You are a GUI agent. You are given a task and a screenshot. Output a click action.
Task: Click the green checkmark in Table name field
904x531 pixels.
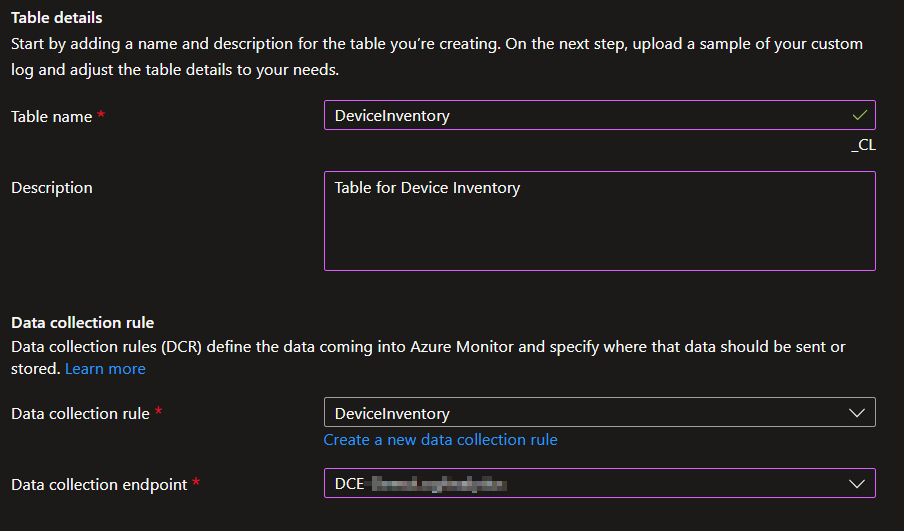(859, 115)
